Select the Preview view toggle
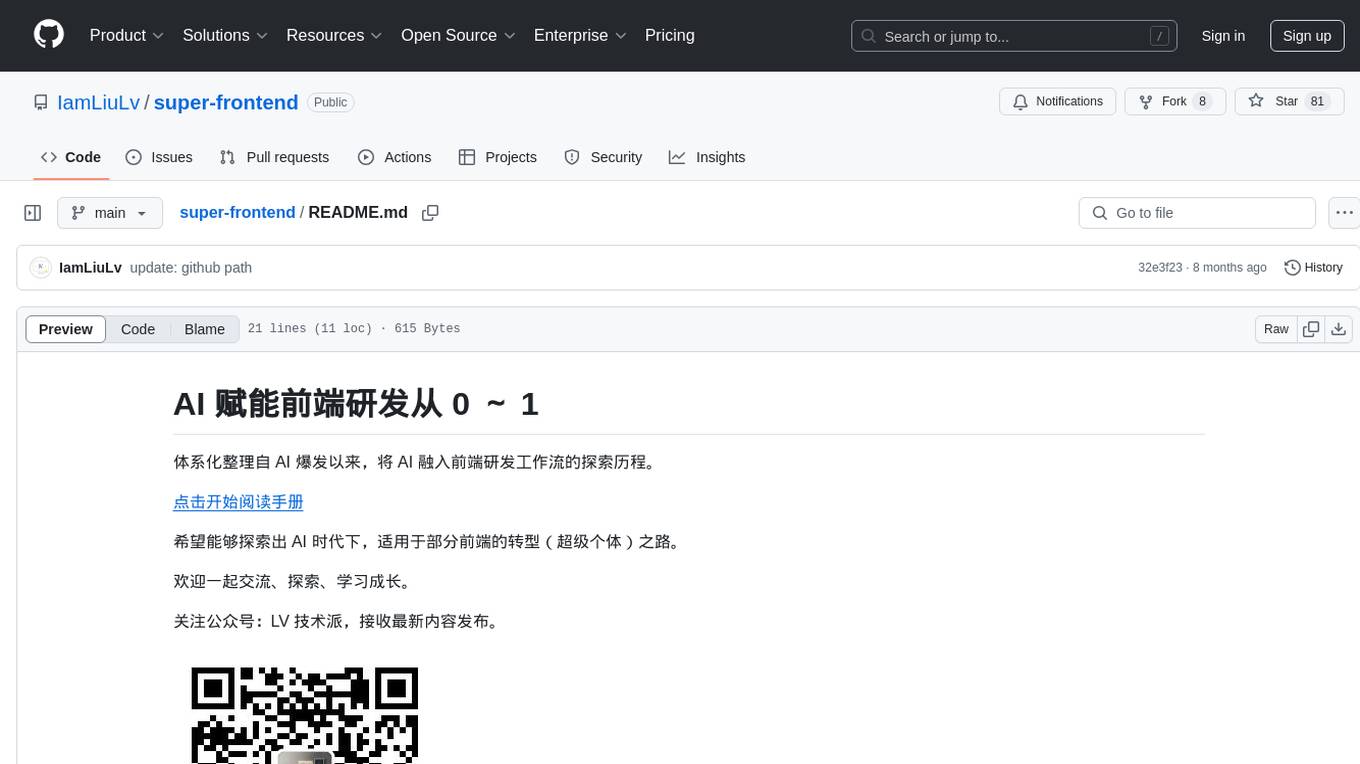The width and height of the screenshot is (1360, 764). pos(66,329)
